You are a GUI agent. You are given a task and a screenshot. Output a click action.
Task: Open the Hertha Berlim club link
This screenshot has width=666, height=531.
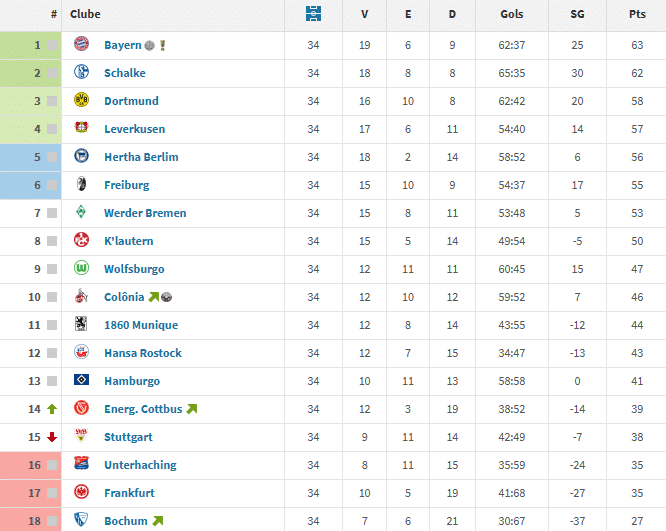pos(141,157)
